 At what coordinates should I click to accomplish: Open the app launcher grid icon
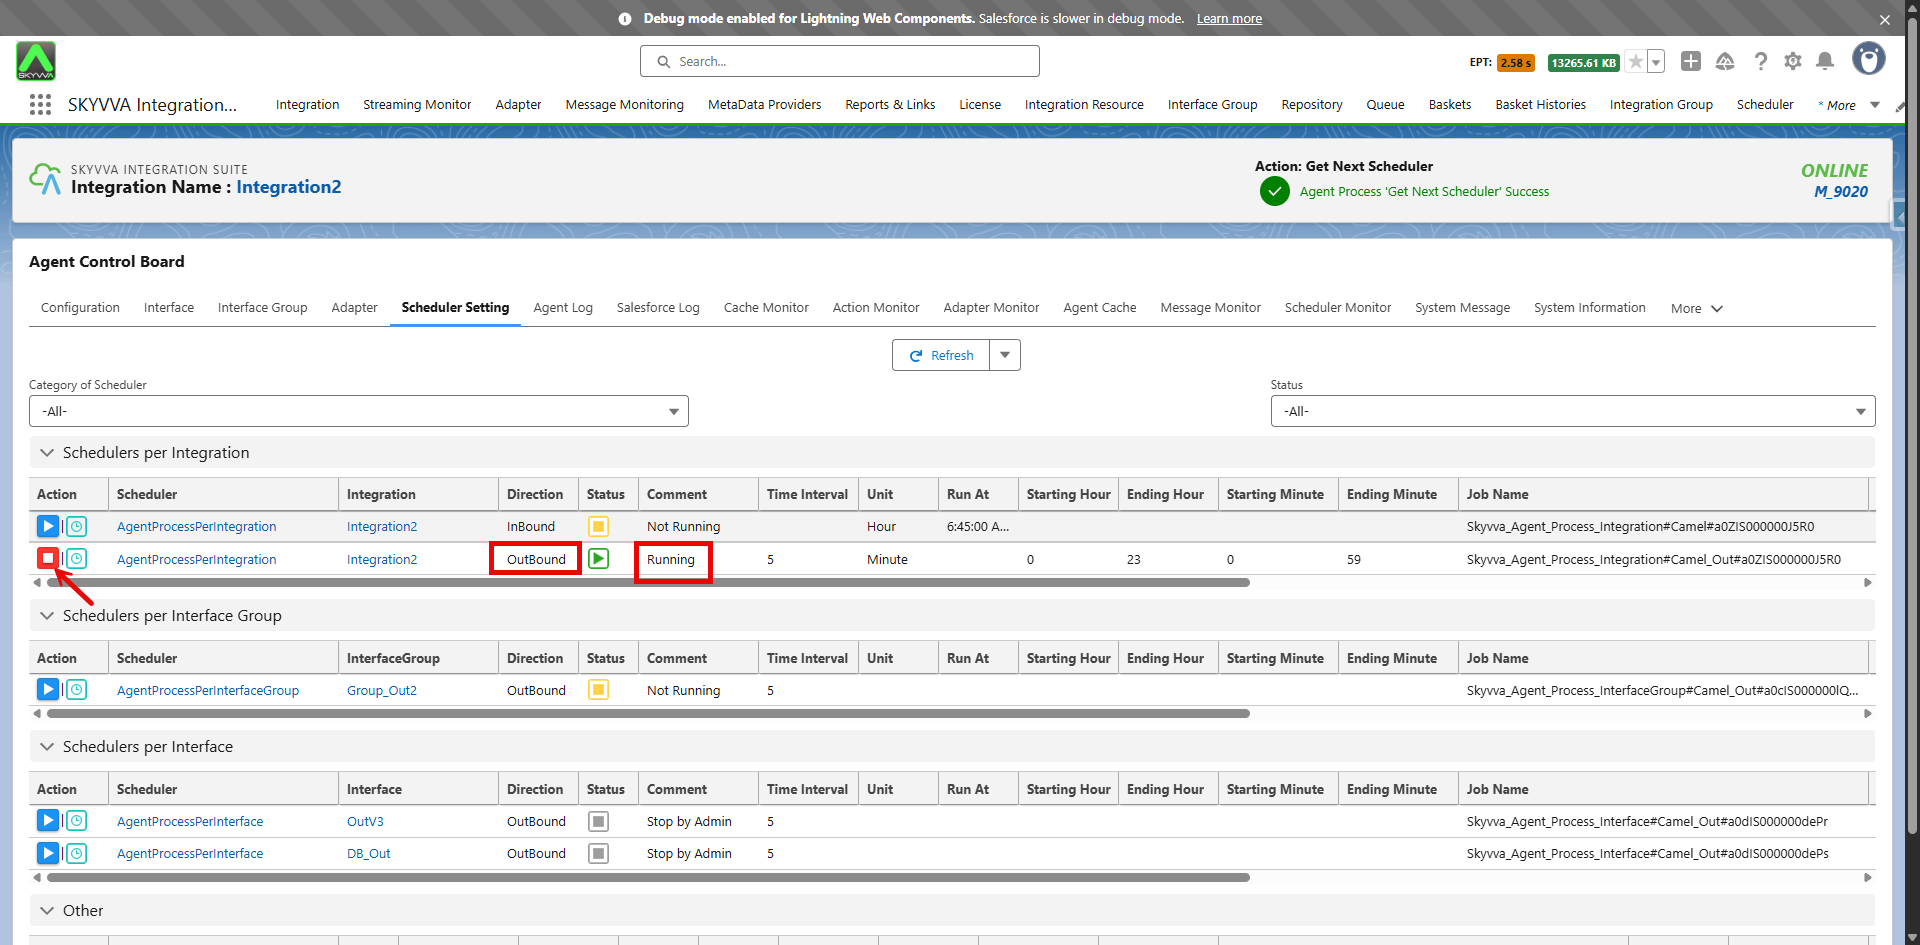[40, 105]
